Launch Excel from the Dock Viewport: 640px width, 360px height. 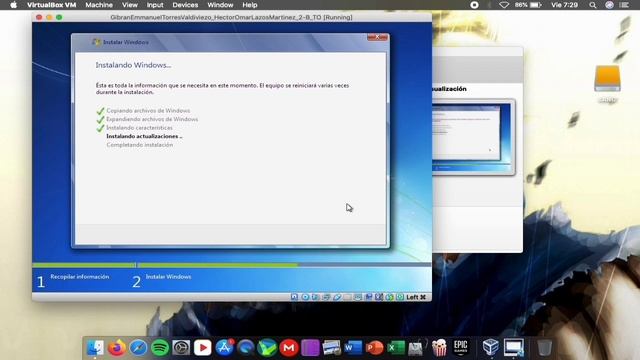point(396,348)
